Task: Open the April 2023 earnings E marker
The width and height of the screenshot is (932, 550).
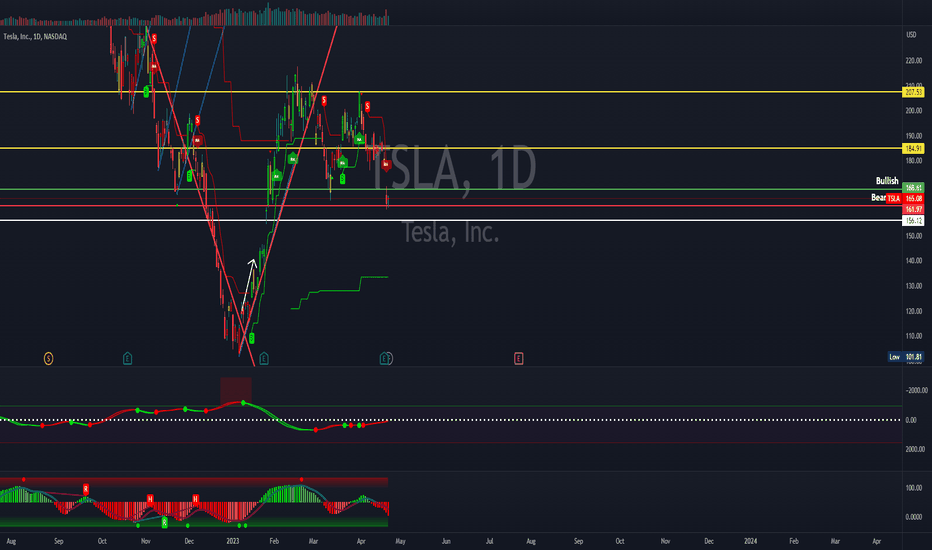Action: 385,358
